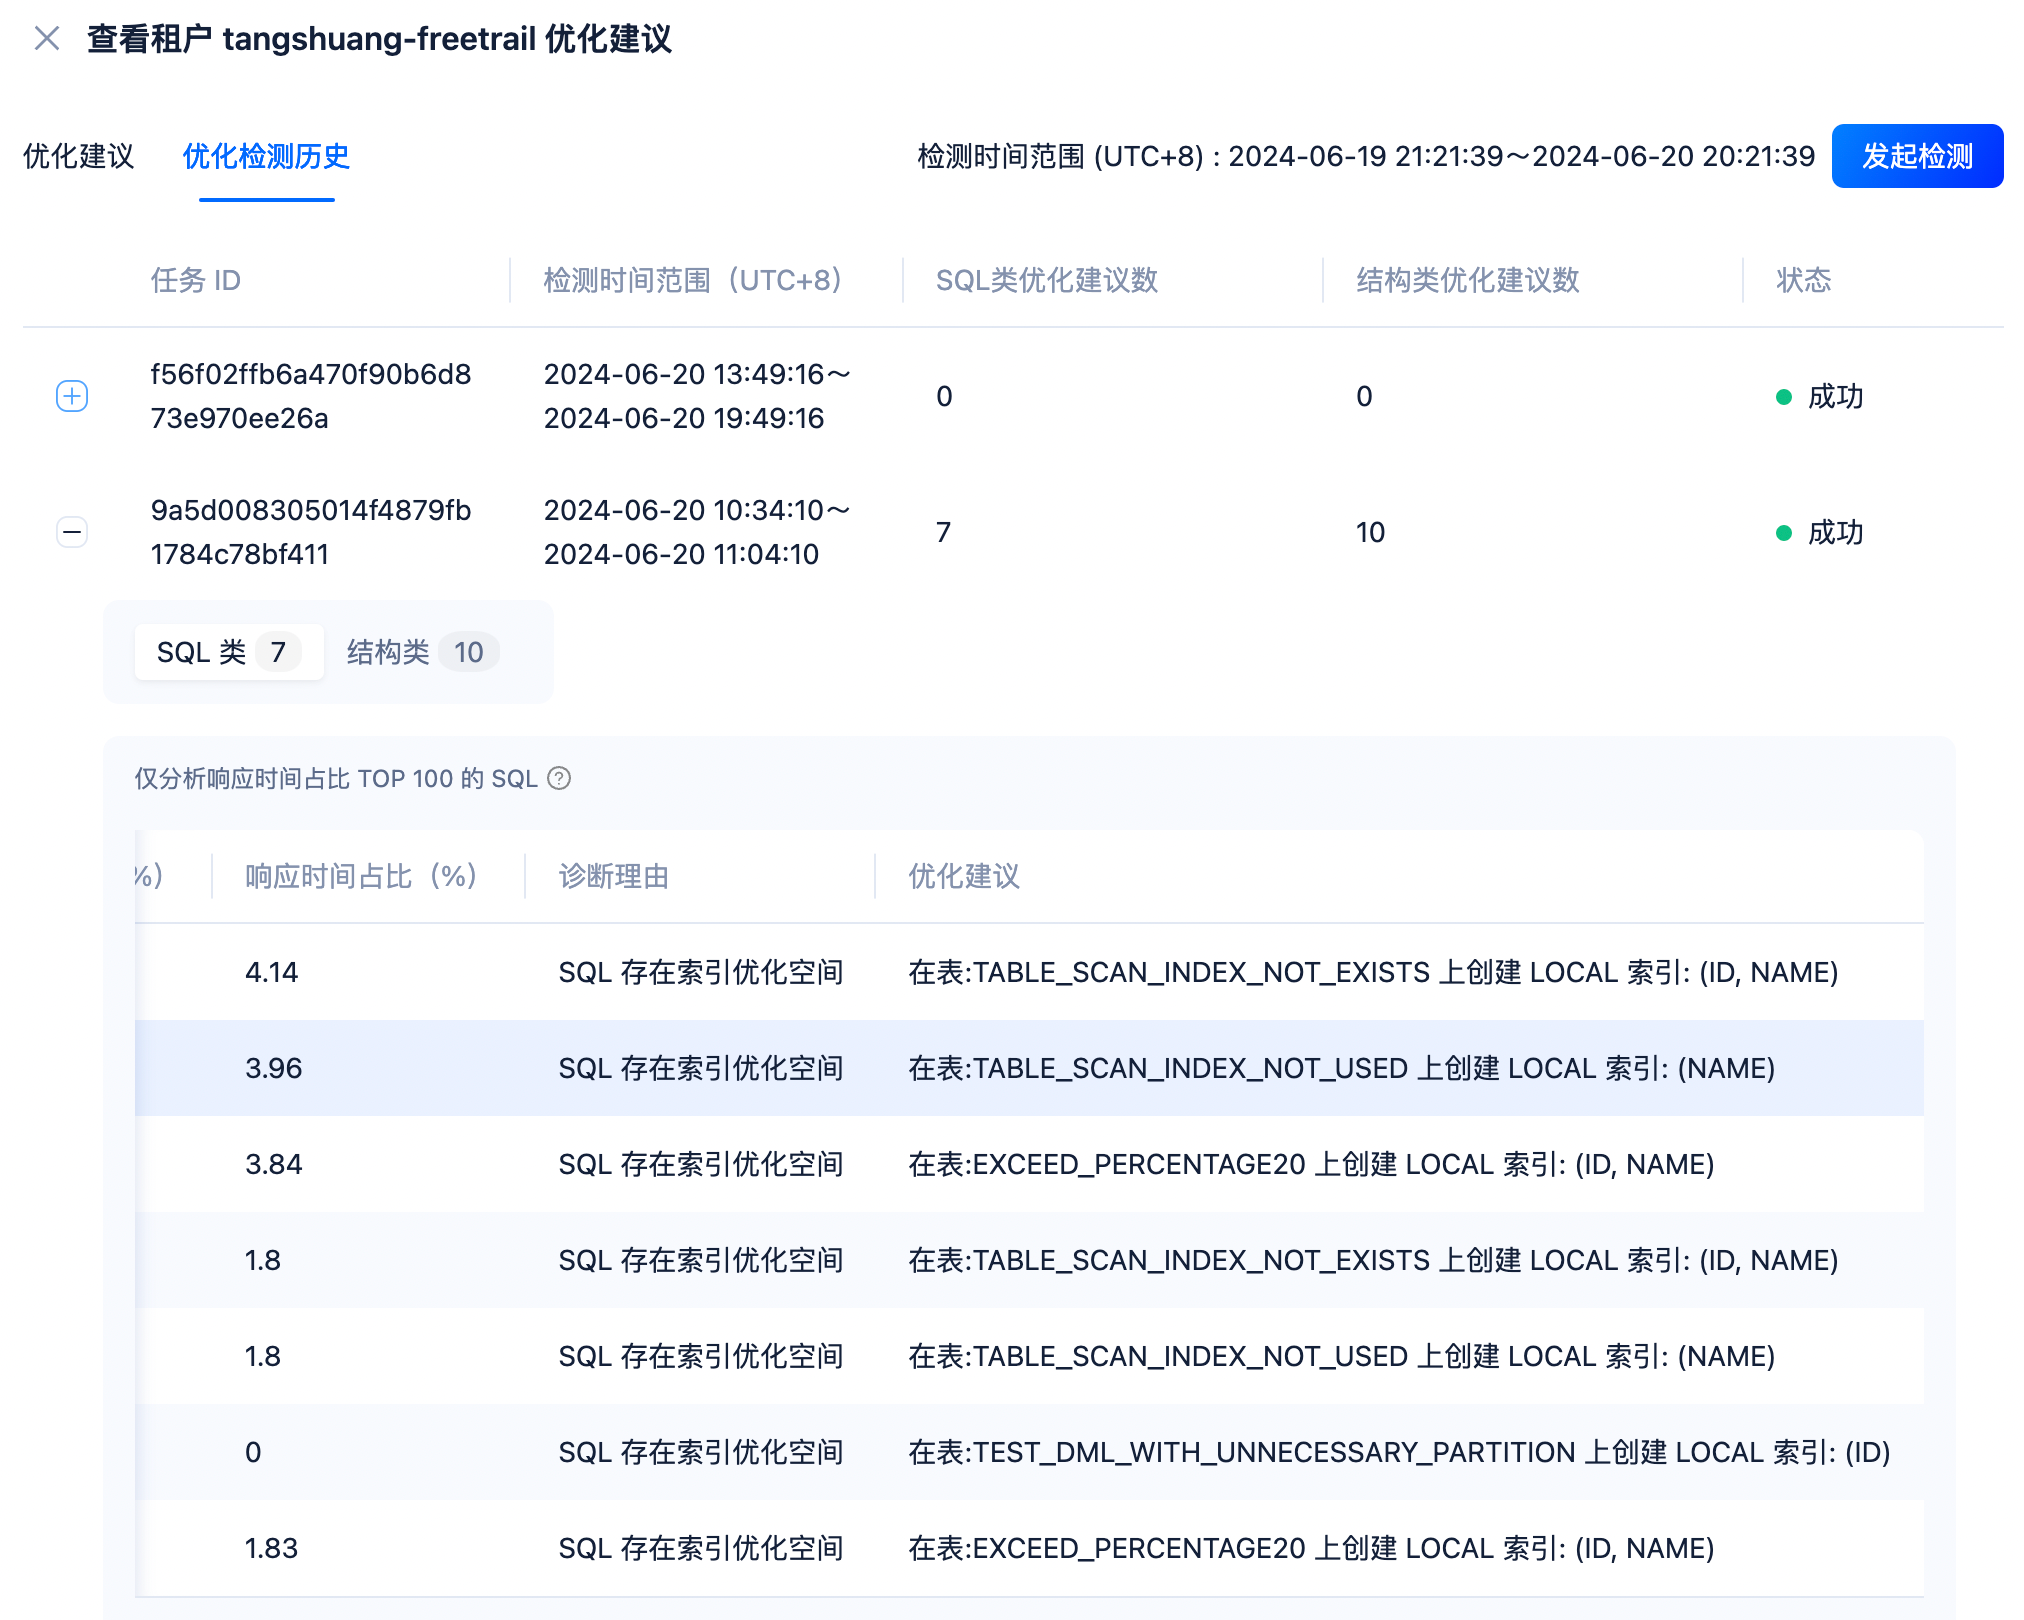The width and height of the screenshot is (2024, 1620).
Task: Expand task f56f02ffb6a470f90b6d8 row
Action: click(72, 396)
